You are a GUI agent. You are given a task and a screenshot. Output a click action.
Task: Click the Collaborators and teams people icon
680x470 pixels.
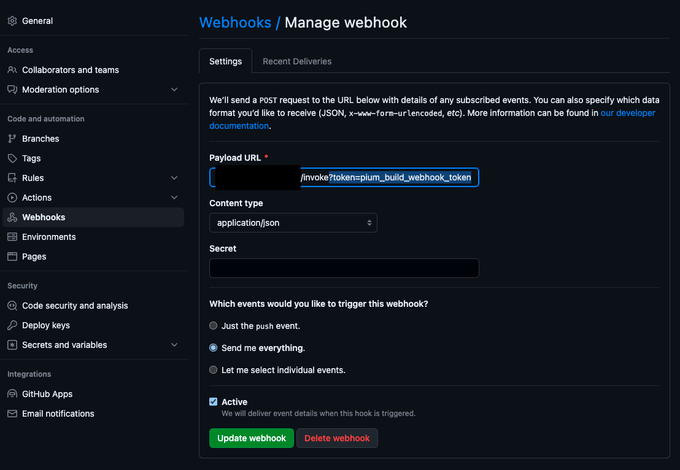tap(12, 70)
